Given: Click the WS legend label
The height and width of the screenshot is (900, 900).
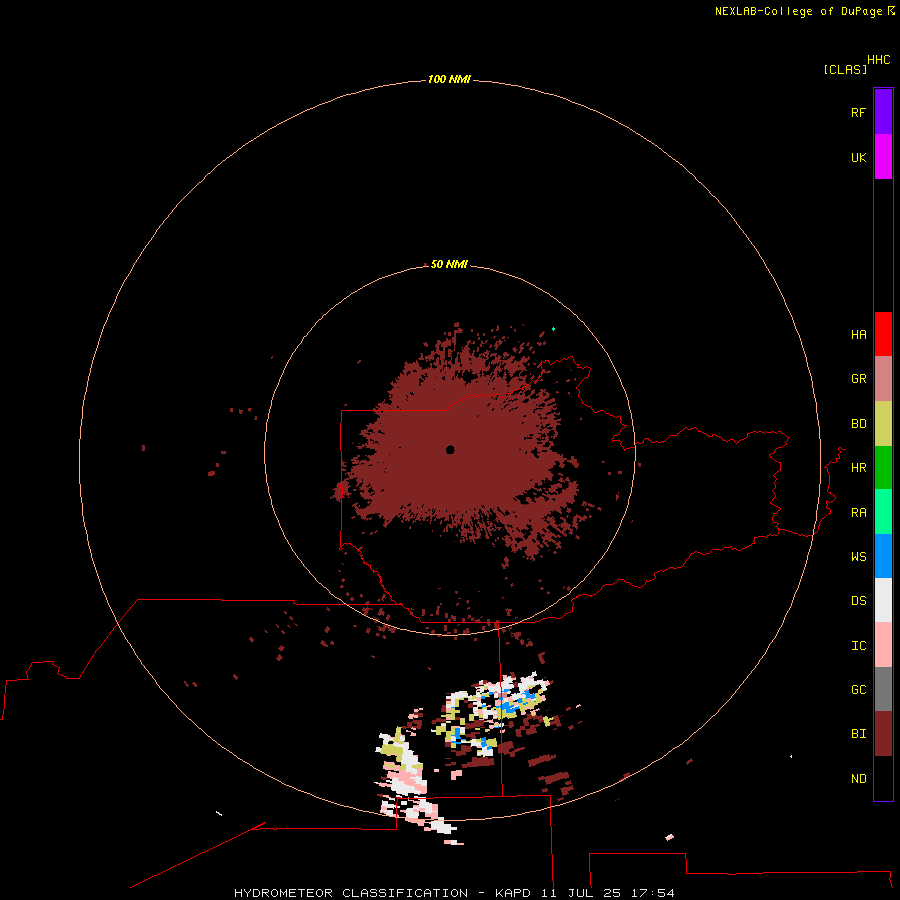Looking at the screenshot, I should 859,556.
